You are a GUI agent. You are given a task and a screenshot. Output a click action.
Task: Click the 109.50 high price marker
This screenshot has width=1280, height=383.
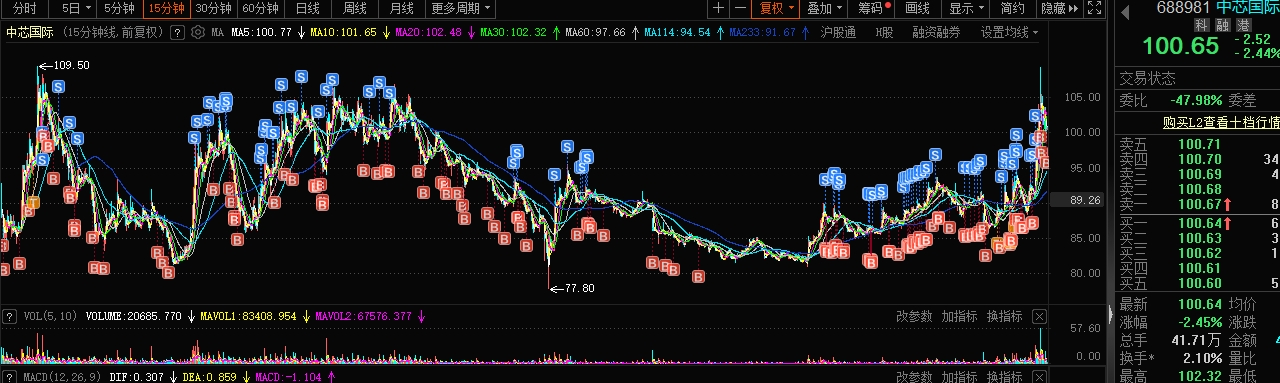tap(70, 65)
